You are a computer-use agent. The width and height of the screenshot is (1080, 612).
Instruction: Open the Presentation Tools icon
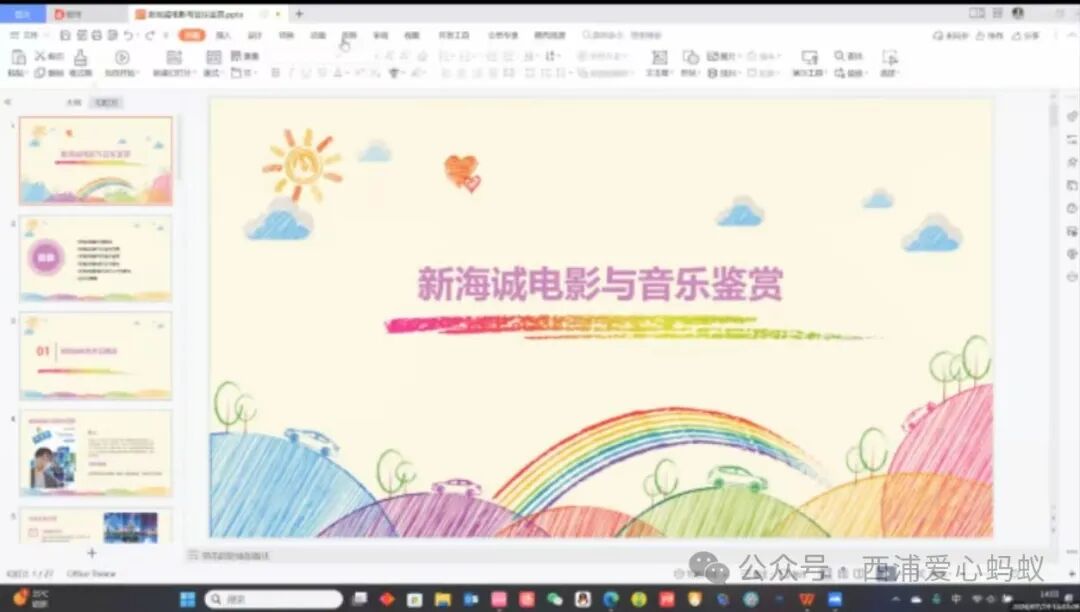click(809, 58)
